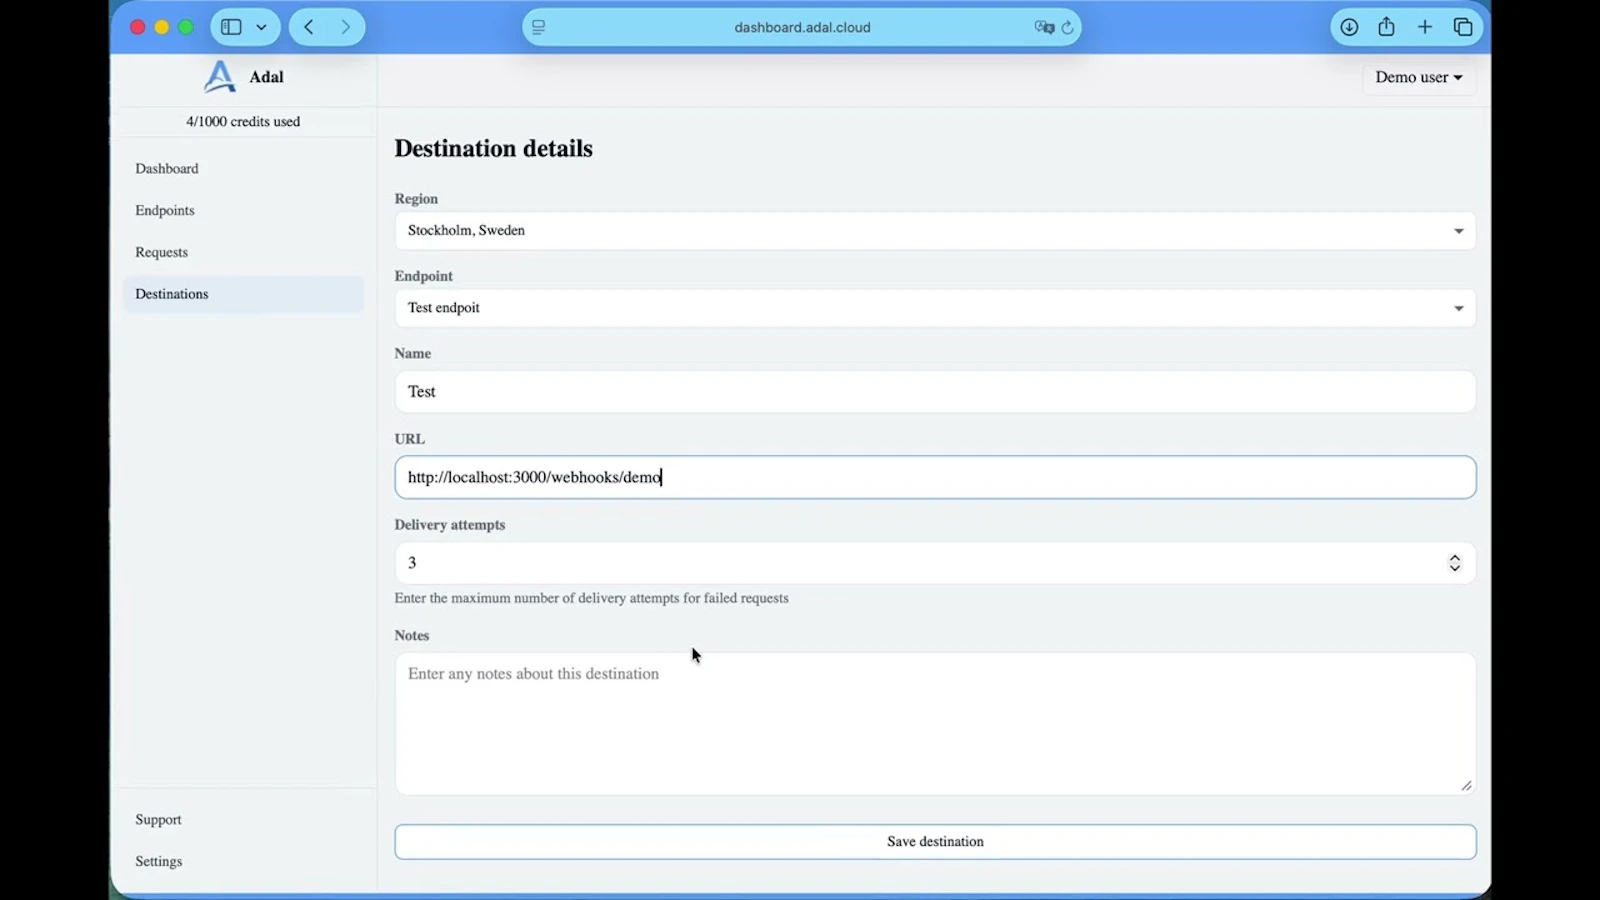Click the Delivery attempts stepper arrows
This screenshot has height=900, width=1600.
[1455, 563]
